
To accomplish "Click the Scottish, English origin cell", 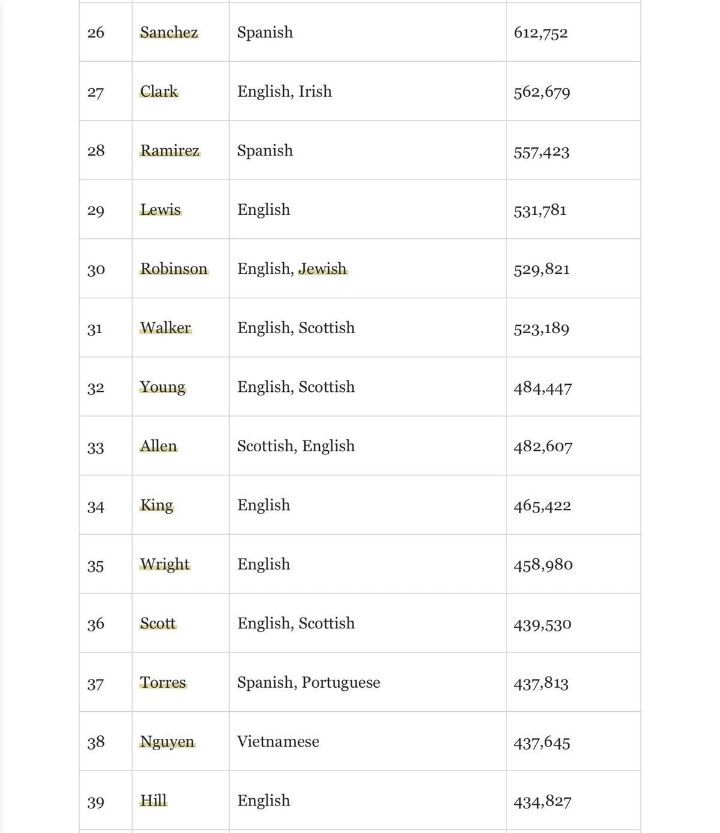I will [296, 446].
